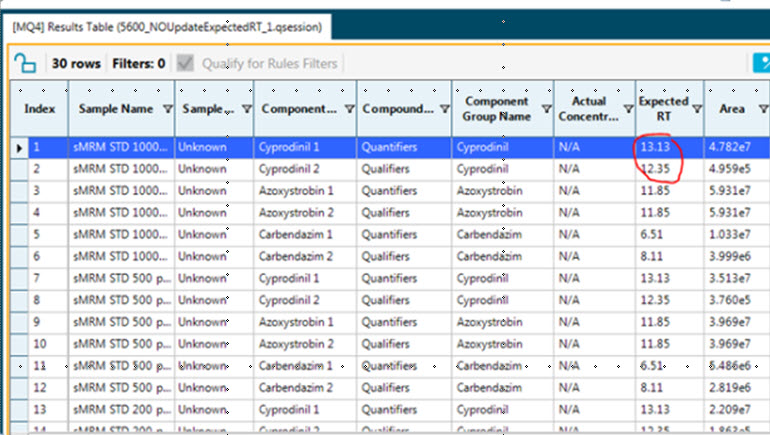Click Area value 1.033e7

tap(730, 235)
